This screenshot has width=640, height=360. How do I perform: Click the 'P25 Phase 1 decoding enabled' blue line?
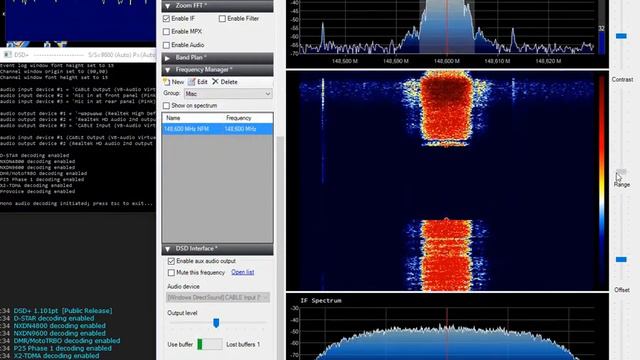pyautogui.click(x=62, y=349)
